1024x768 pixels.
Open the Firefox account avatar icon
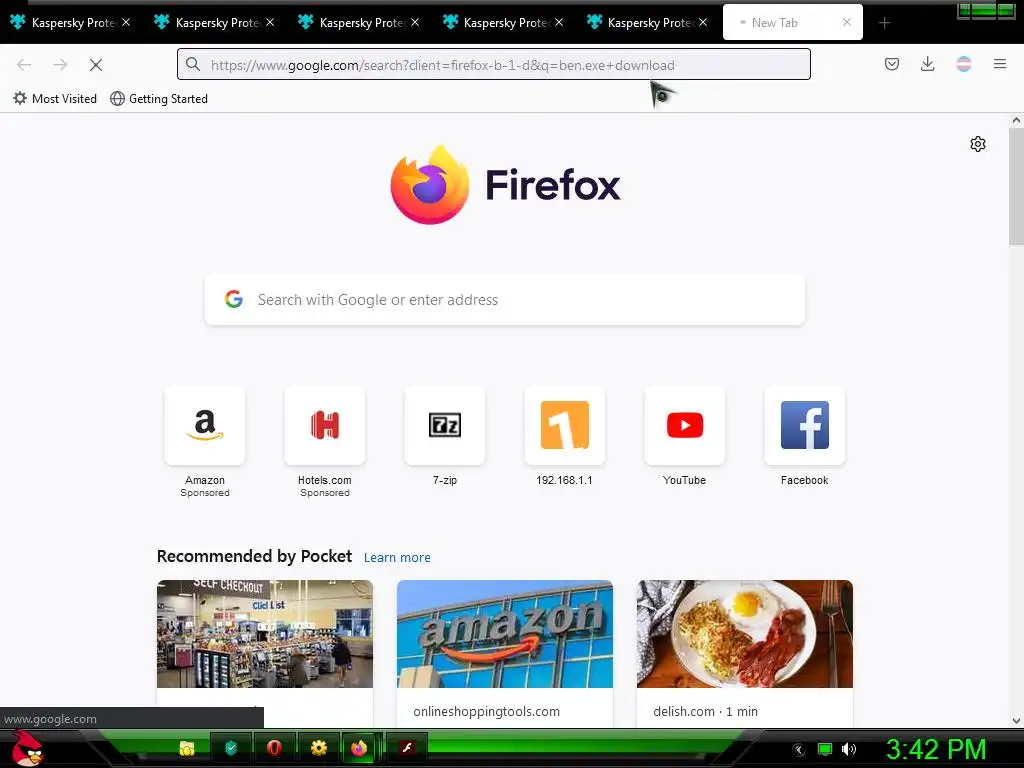point(964,64)
